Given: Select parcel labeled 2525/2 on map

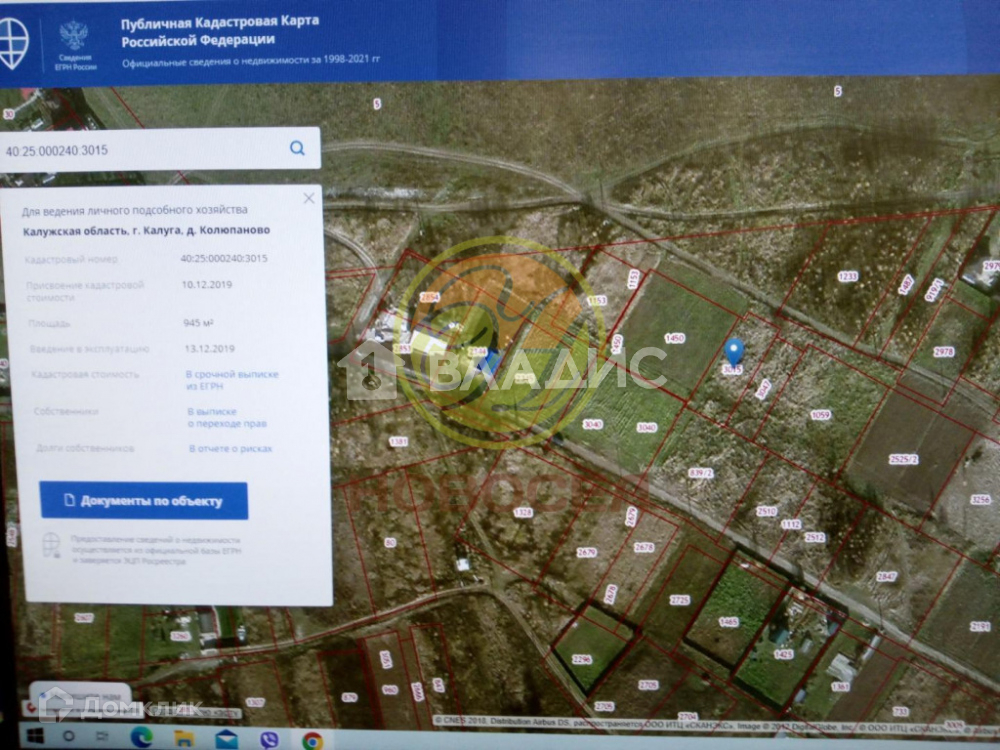Looking at the screenshot, I should tap(903, 460).
